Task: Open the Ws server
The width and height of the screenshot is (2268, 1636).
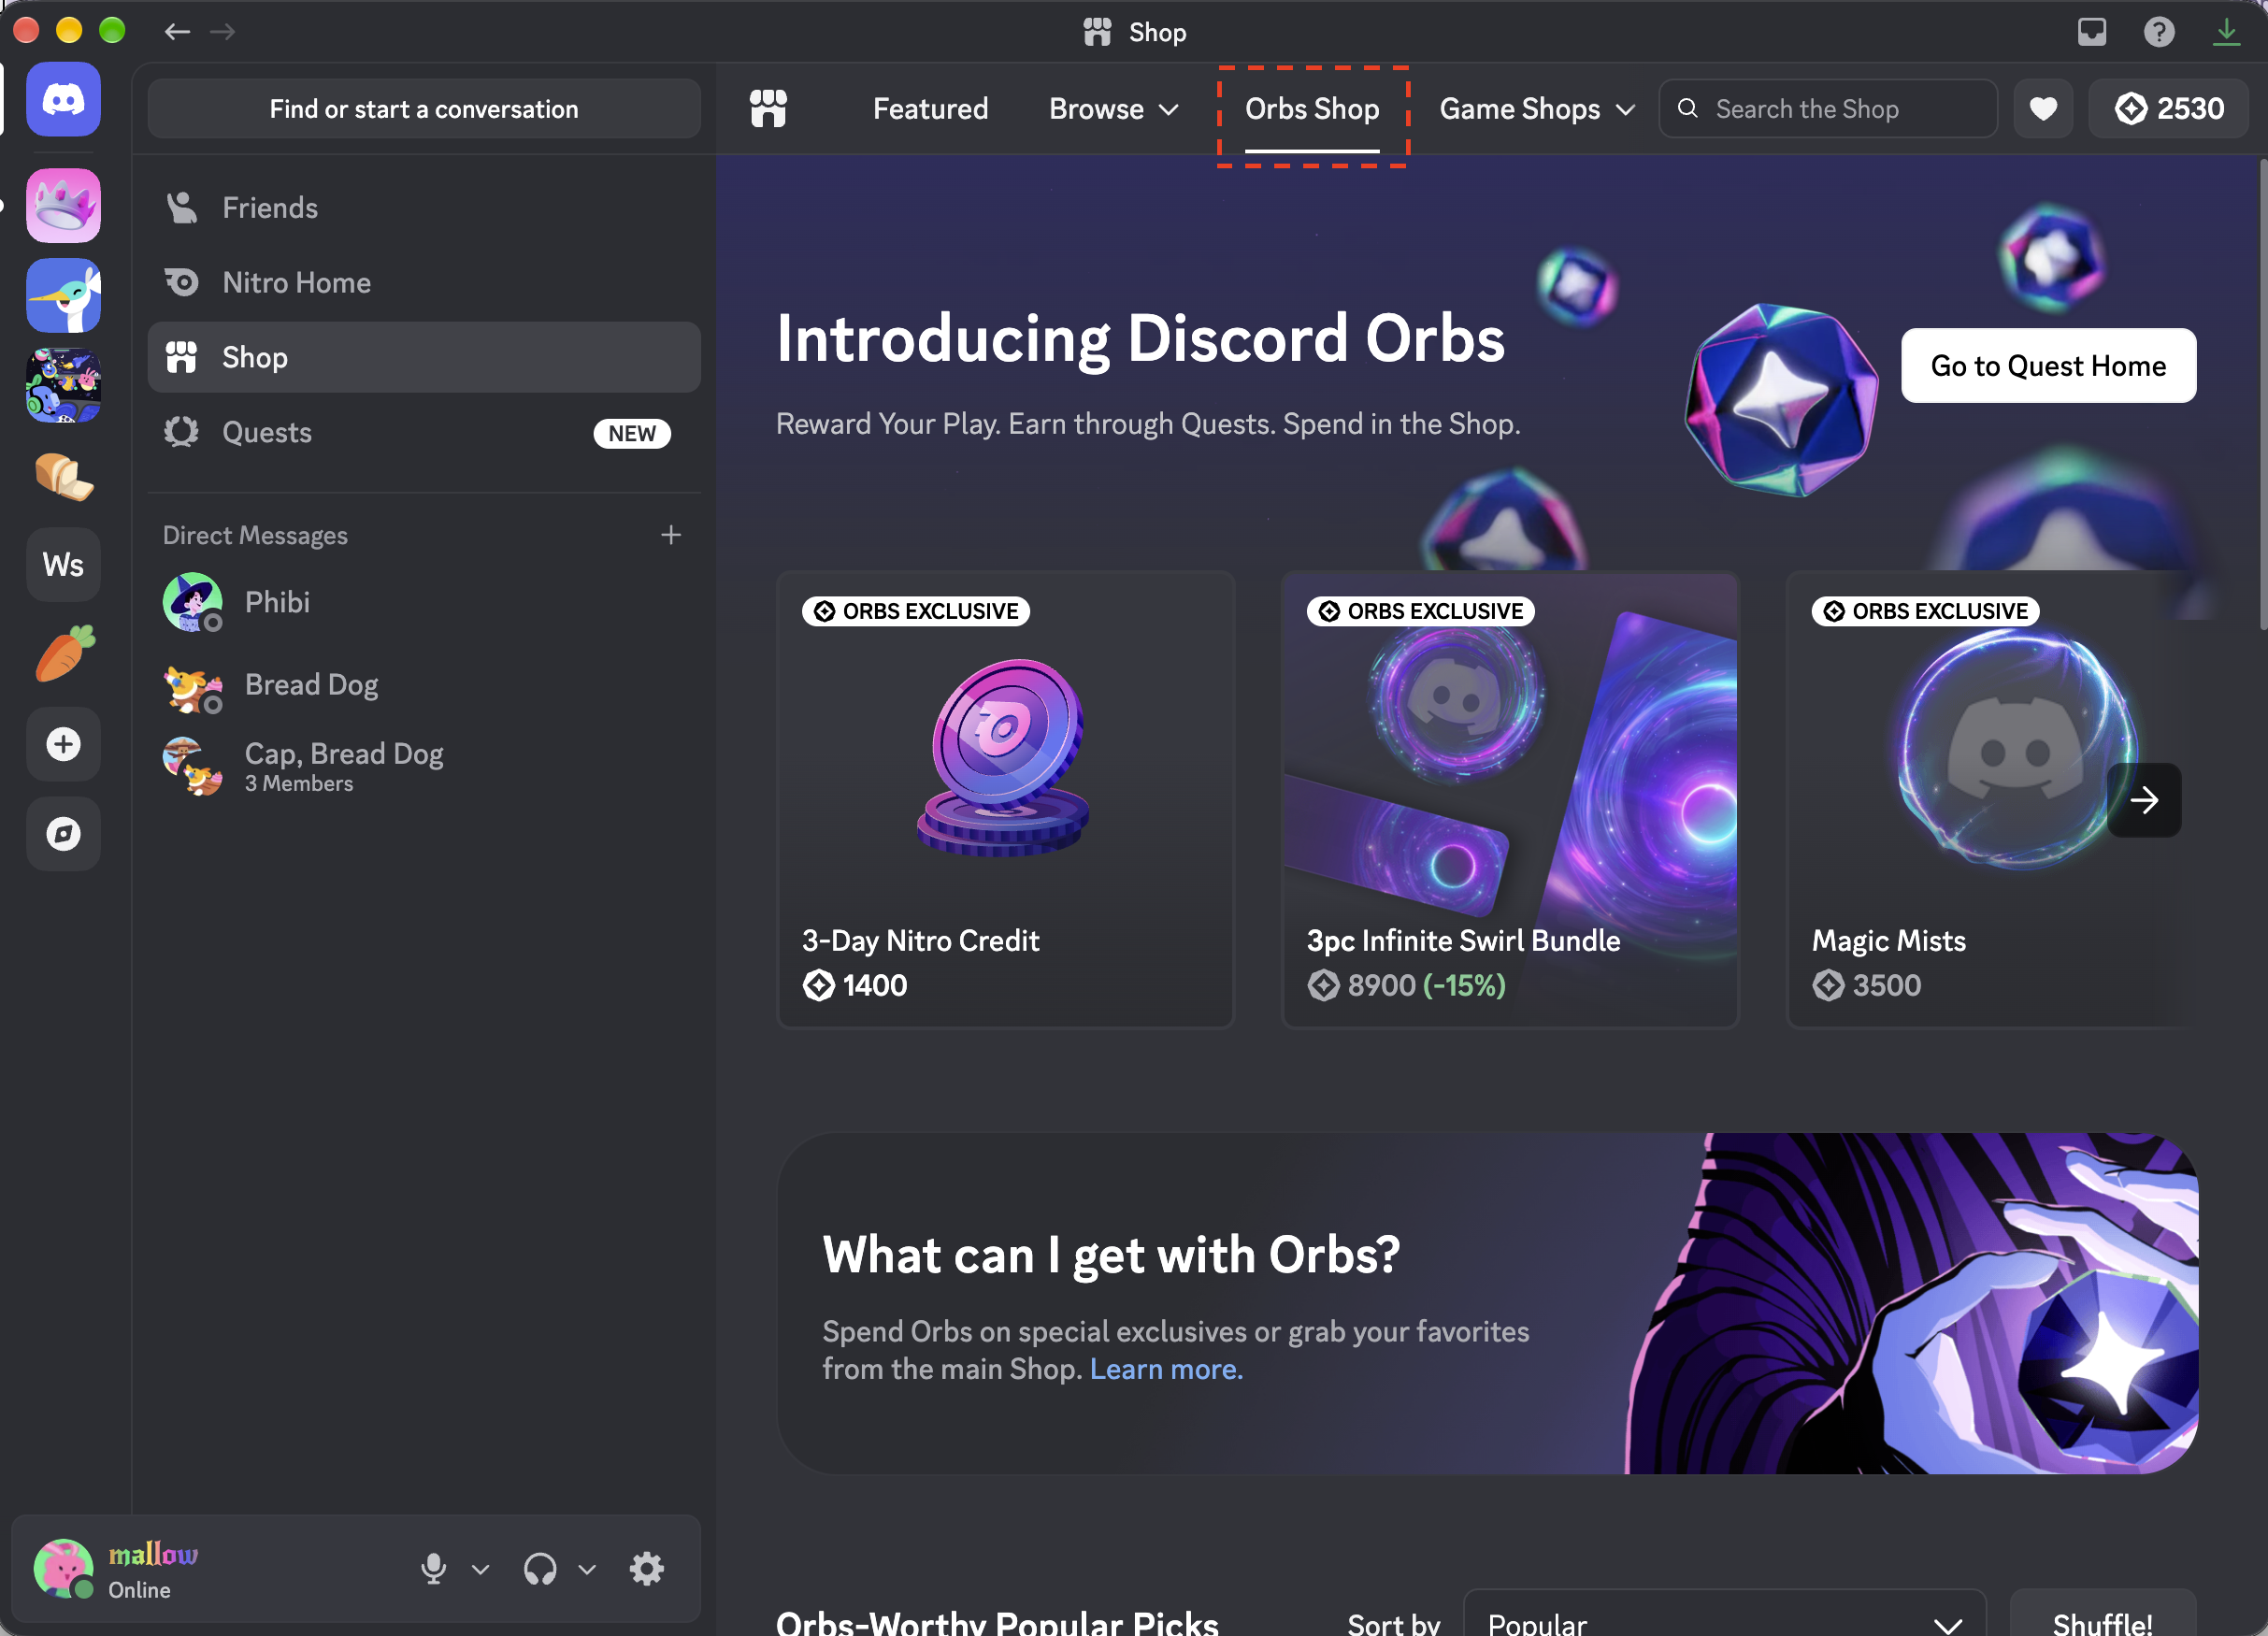Action: pyautogui.click(x=63, y=565)
